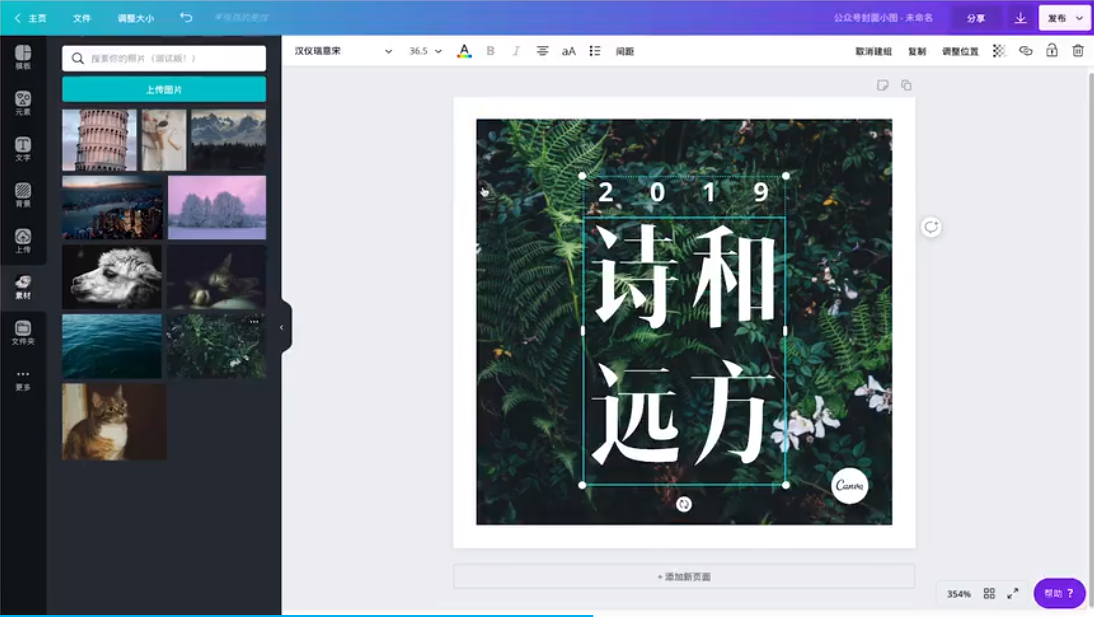The height and width of the screenshot is (617, 1094).
Task: Open the 上传 uploads sidebar tab
Action: pos(23,241)
